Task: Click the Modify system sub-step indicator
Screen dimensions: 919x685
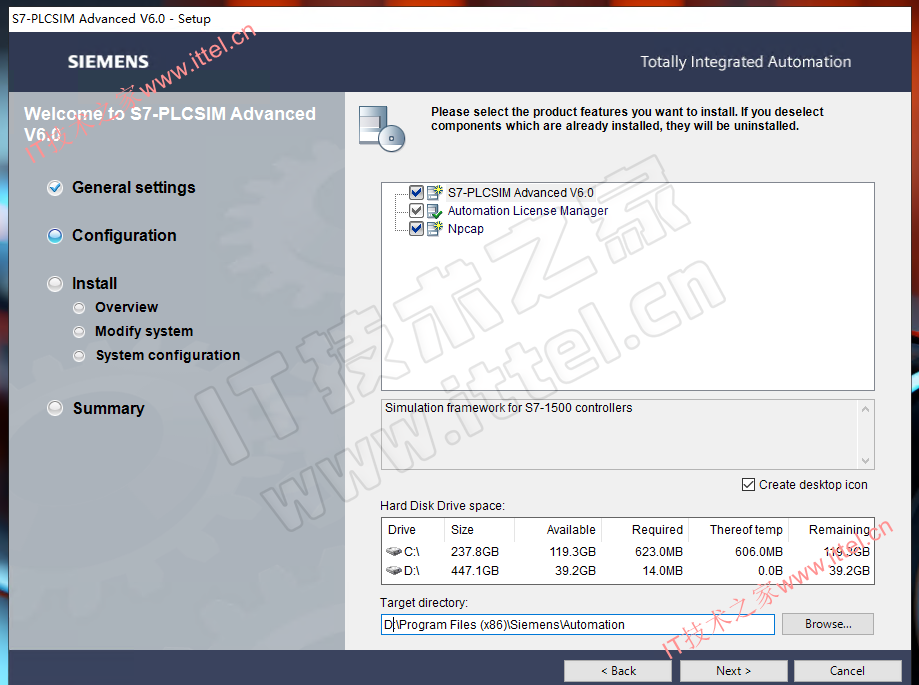Action: (79, 332)
